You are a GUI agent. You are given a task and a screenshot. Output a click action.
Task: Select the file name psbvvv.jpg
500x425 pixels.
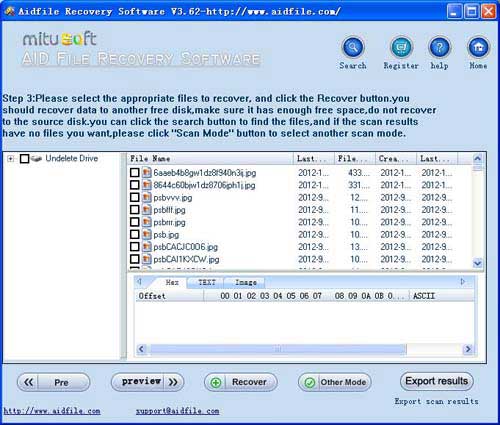pos(172,198)
